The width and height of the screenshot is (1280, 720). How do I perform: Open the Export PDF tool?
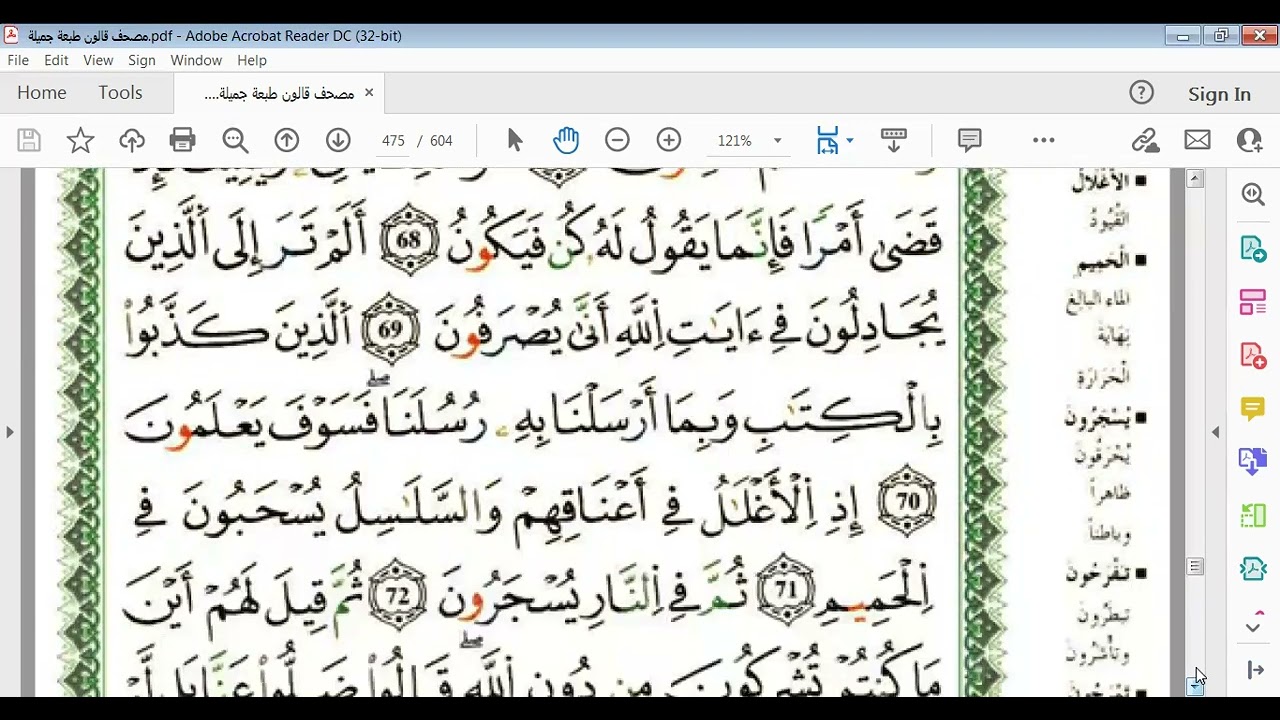point(1253,248)
